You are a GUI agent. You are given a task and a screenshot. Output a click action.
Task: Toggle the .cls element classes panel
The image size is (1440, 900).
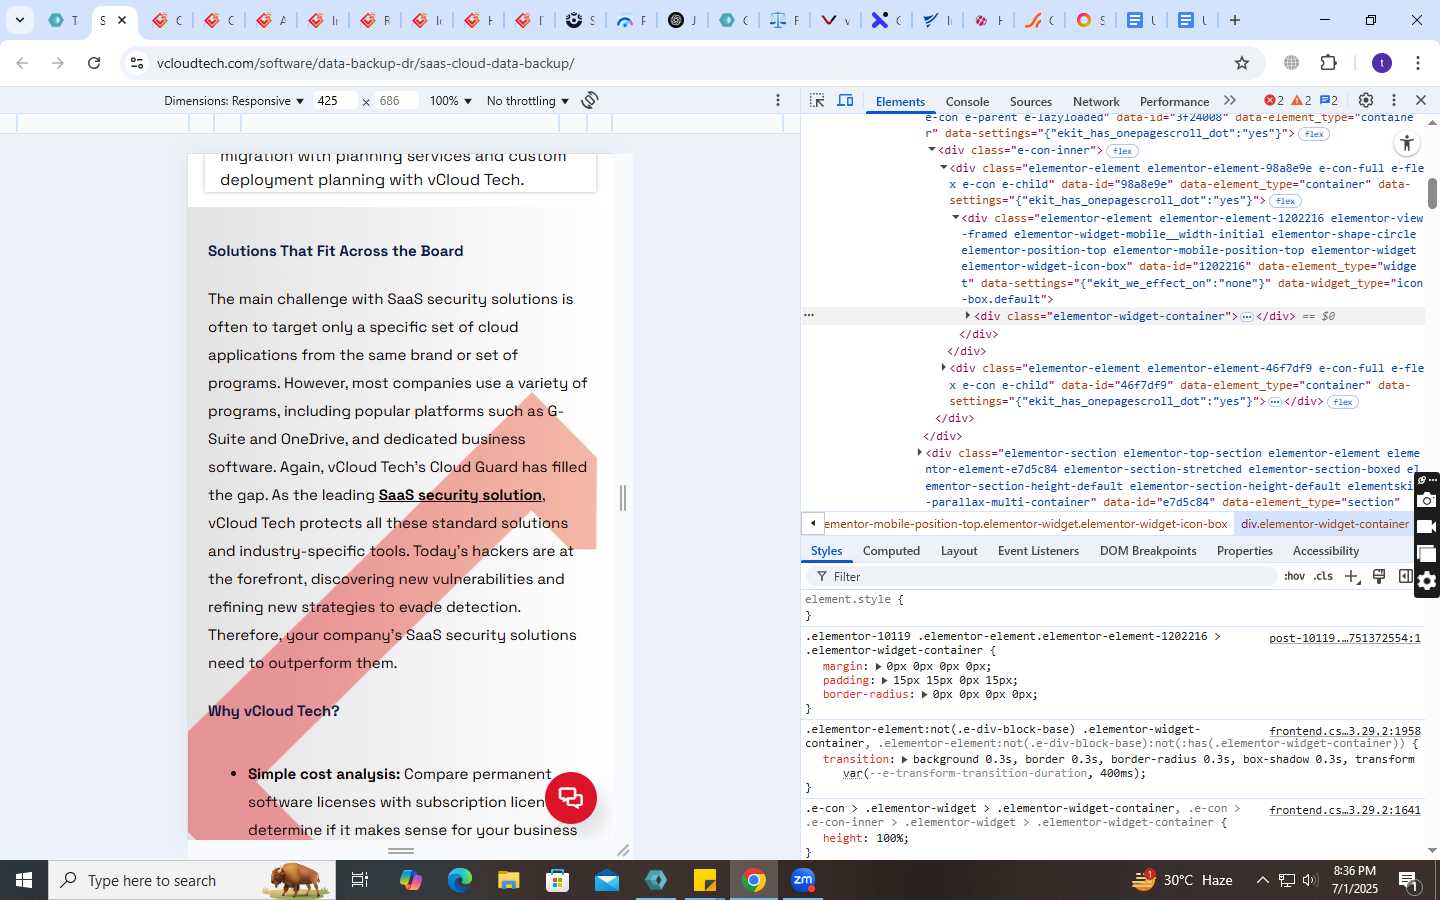point(1323,576)
